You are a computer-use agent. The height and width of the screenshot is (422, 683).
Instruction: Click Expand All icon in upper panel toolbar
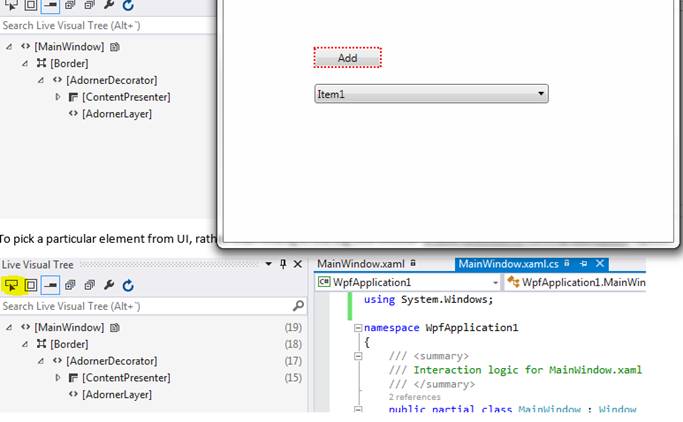(x=70, y=5)
